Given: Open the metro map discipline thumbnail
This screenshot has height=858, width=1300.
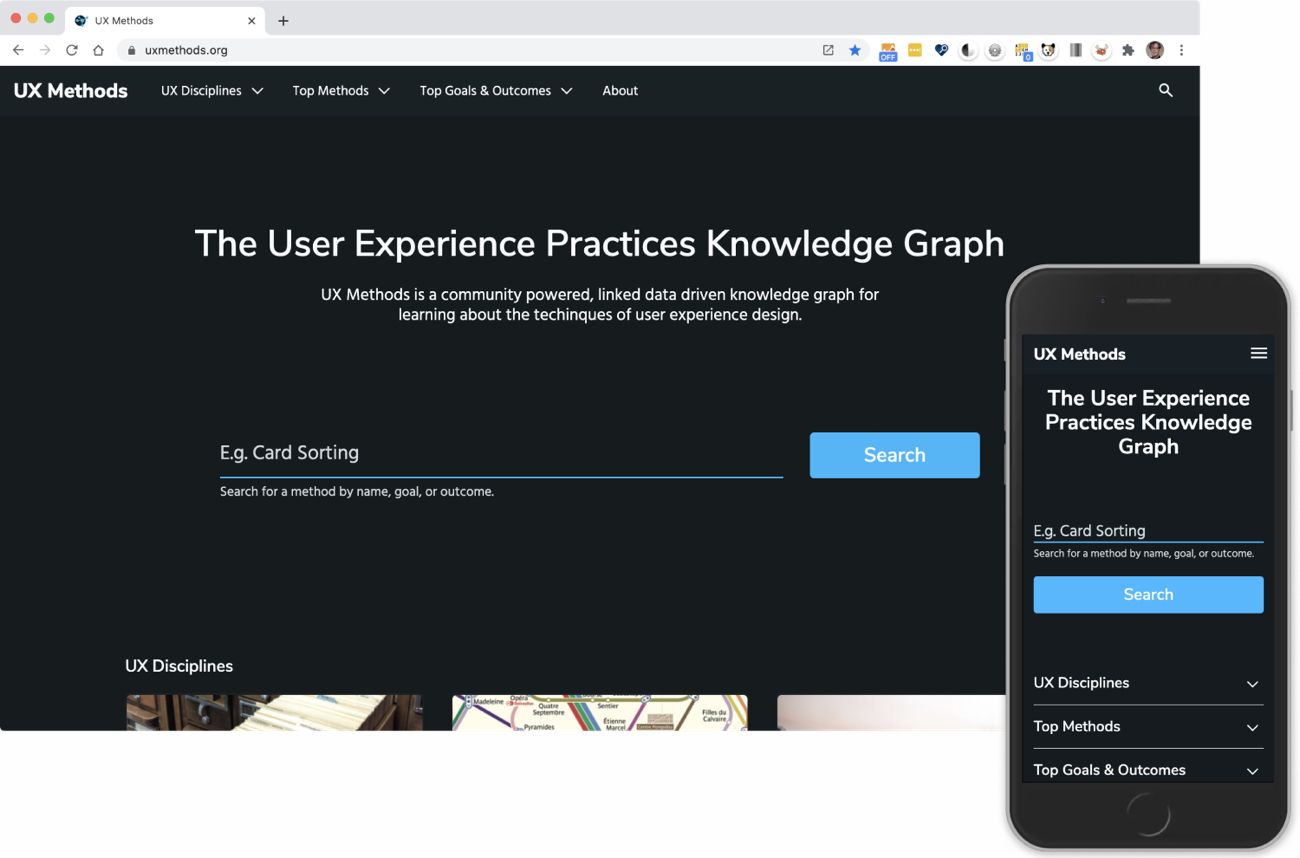Looking at the screenshot, I should point(600,713).
